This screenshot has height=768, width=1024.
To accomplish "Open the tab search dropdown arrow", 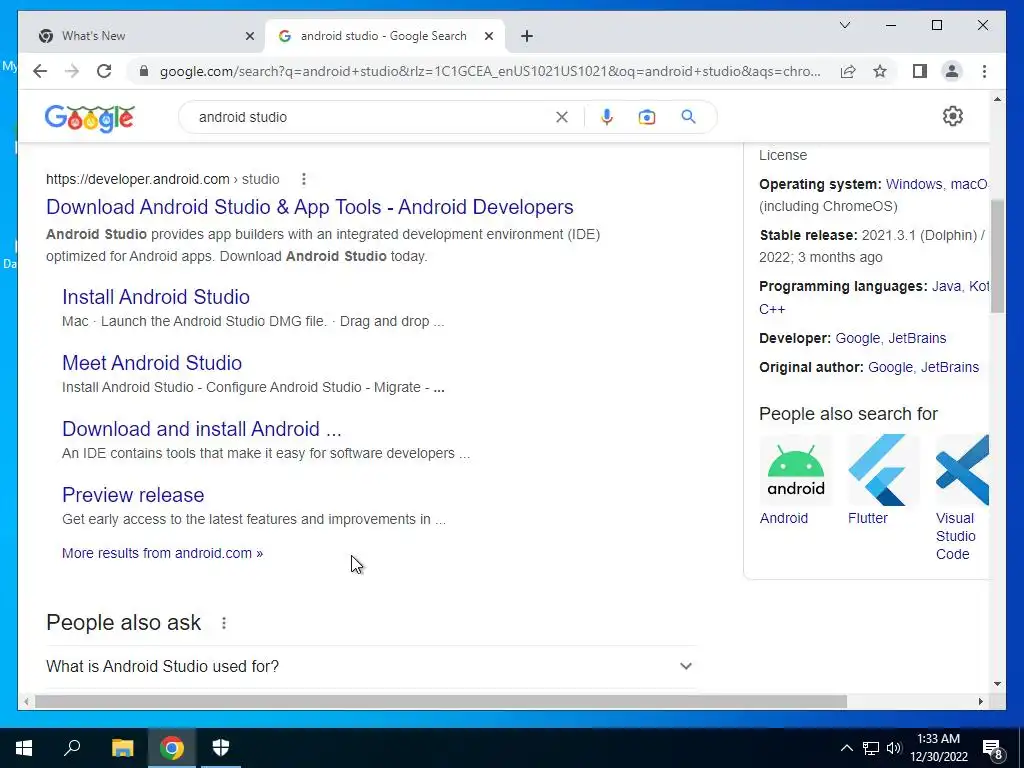I will (844, 25).
